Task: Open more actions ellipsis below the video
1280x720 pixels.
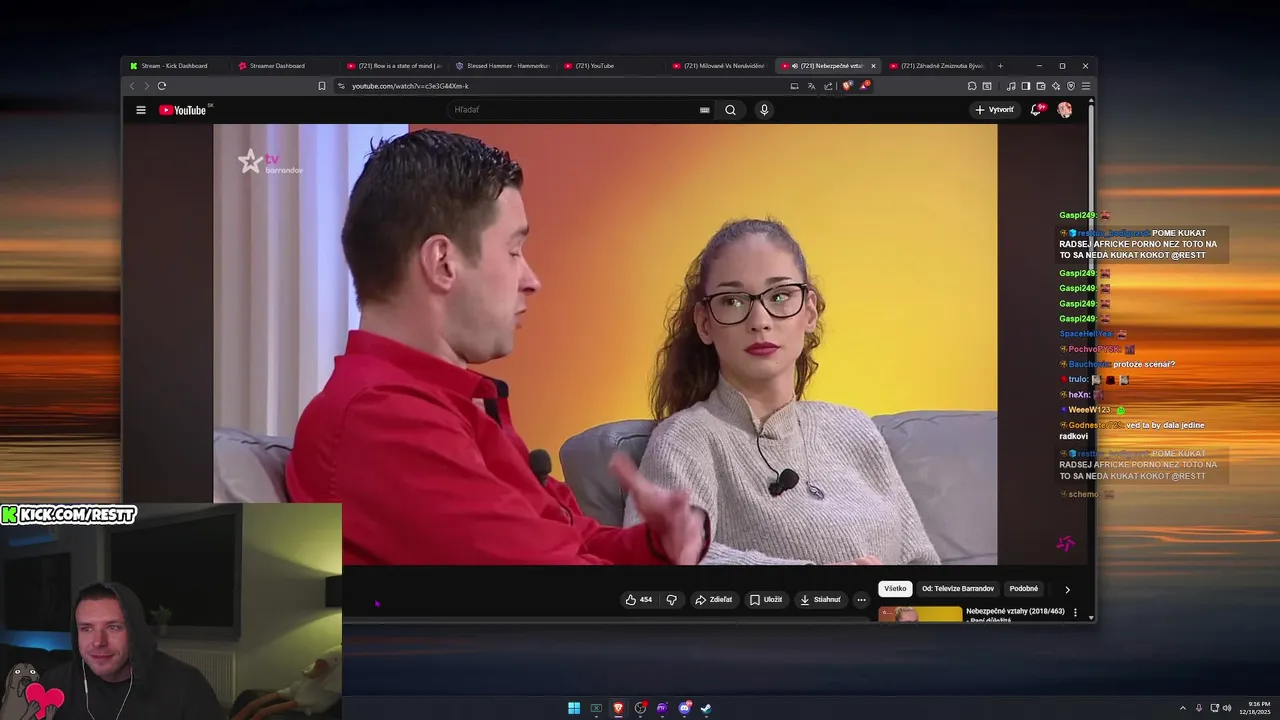Action: coord(861,600)
